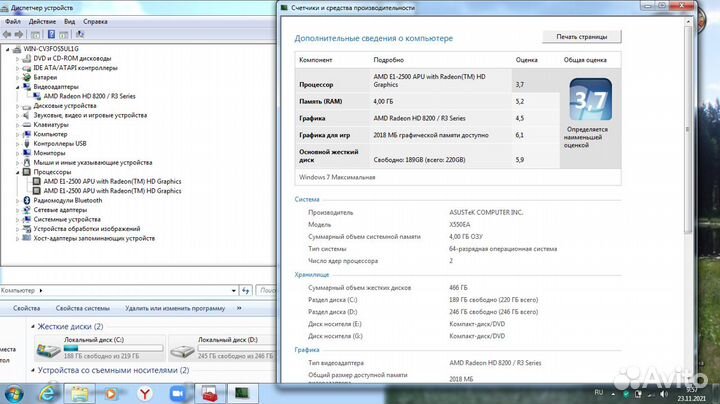This screenshot has width=720, height=404.
Task: Open the Файл menu in Device Manager
Action: pos(13,22)
